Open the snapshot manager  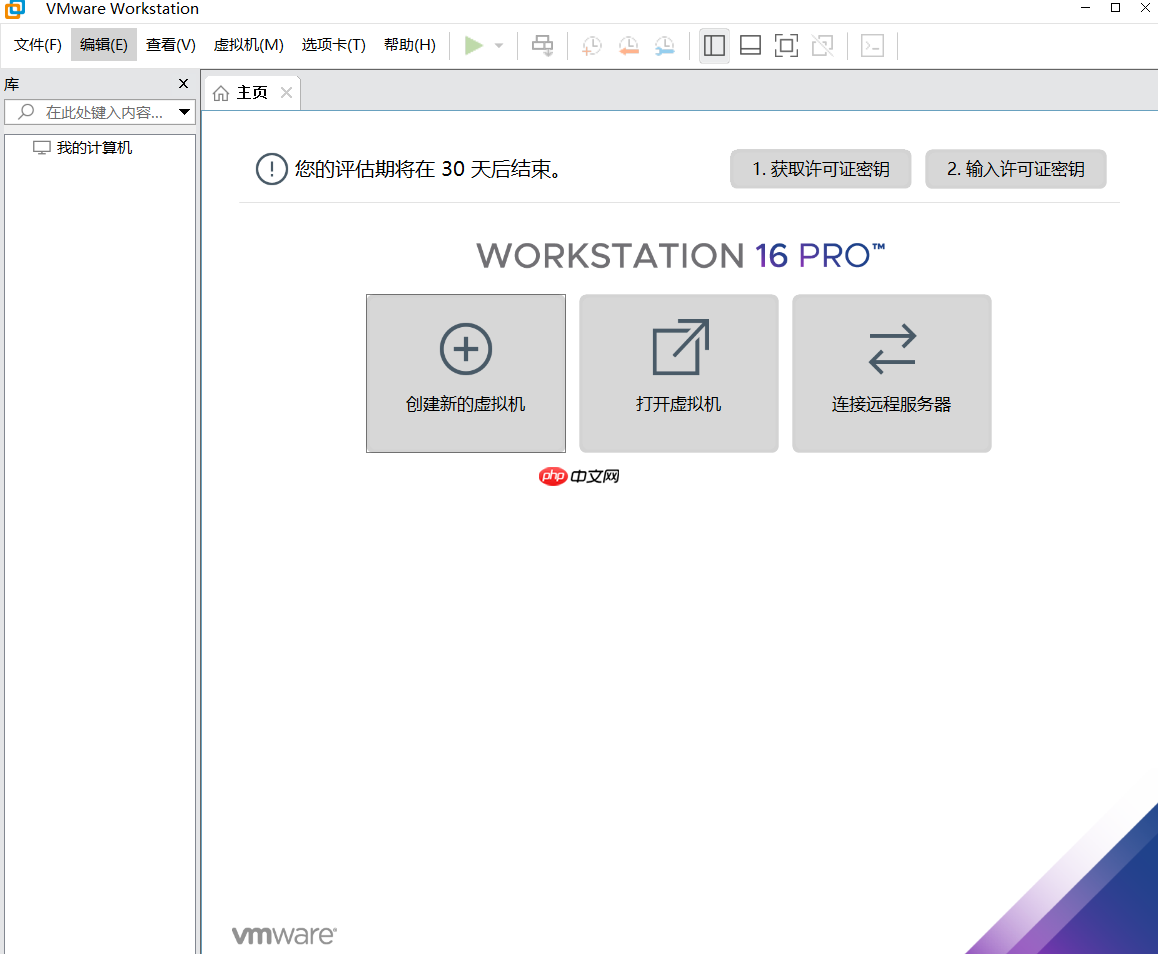(x=664, y=45)
